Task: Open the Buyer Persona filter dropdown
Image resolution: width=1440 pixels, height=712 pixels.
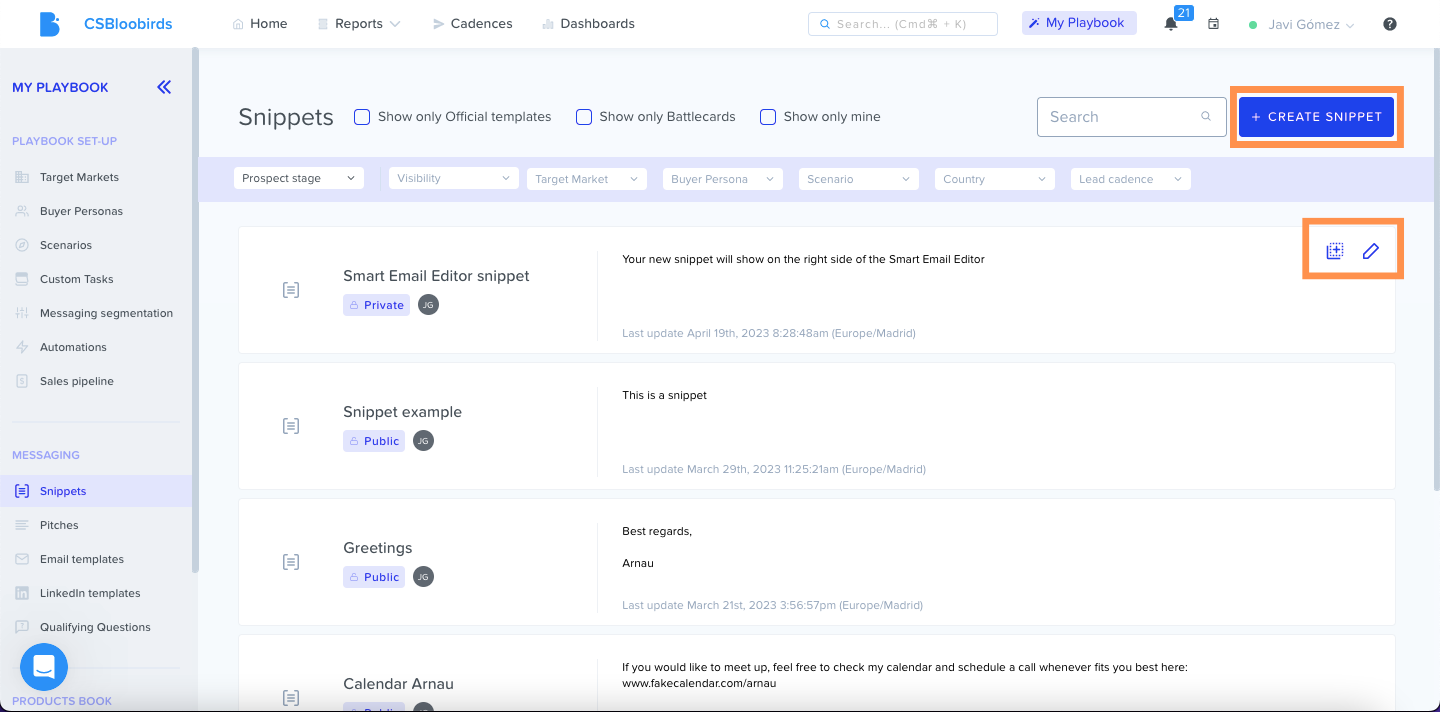Action: pos(722,179)
